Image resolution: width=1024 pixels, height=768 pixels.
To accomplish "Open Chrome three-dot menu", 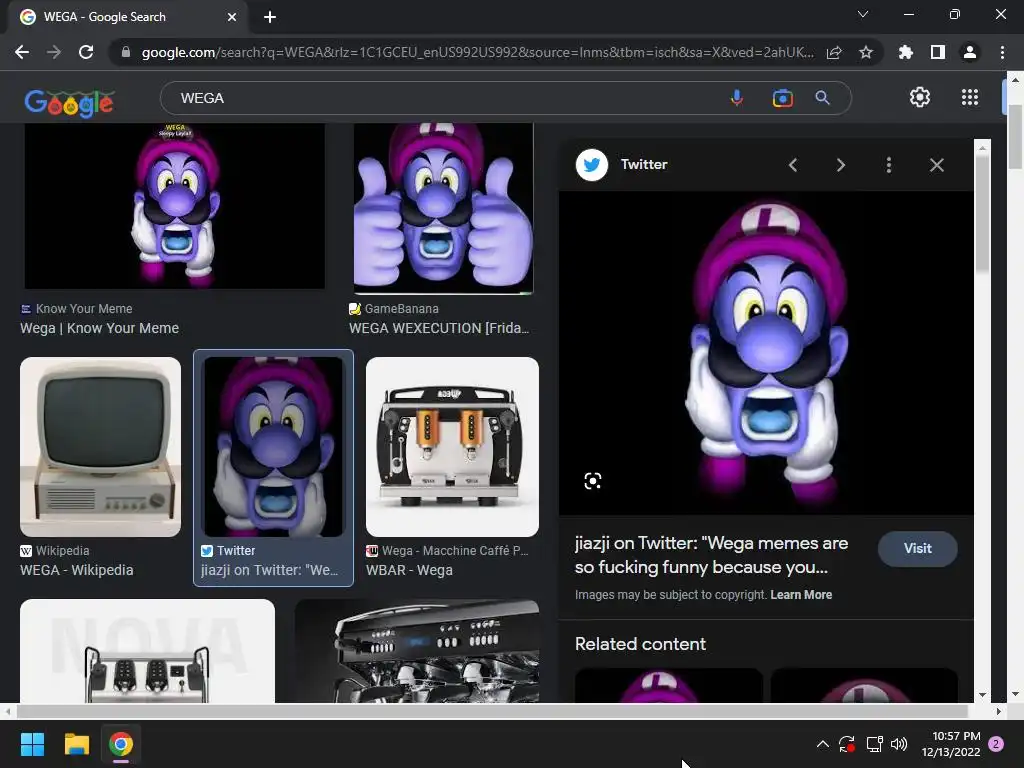I will tap(1002, 52).
